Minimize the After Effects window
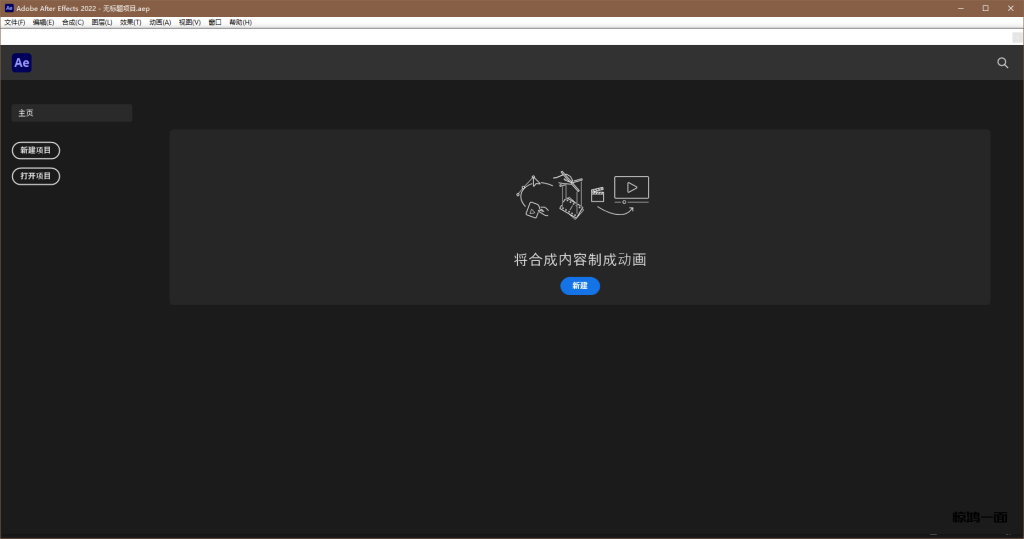The width and height of the screenshot is (1024, 539). (x=957, y=7)
